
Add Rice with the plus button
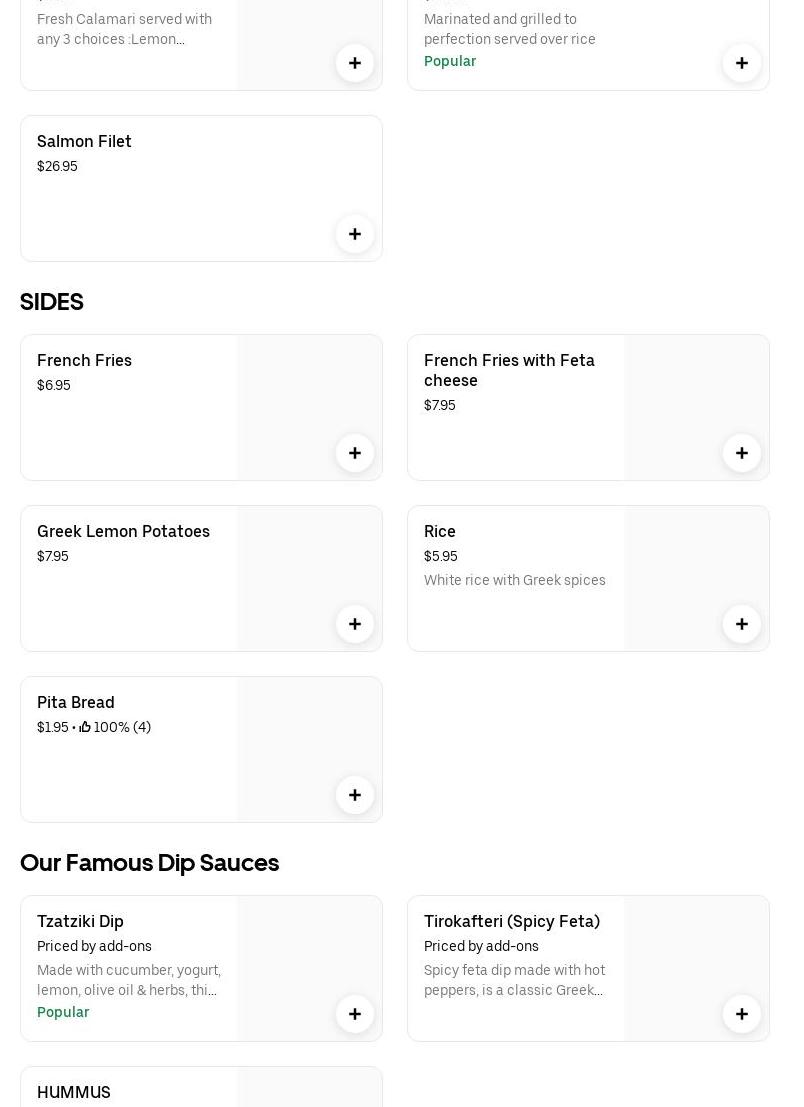(x=742, y=624)
